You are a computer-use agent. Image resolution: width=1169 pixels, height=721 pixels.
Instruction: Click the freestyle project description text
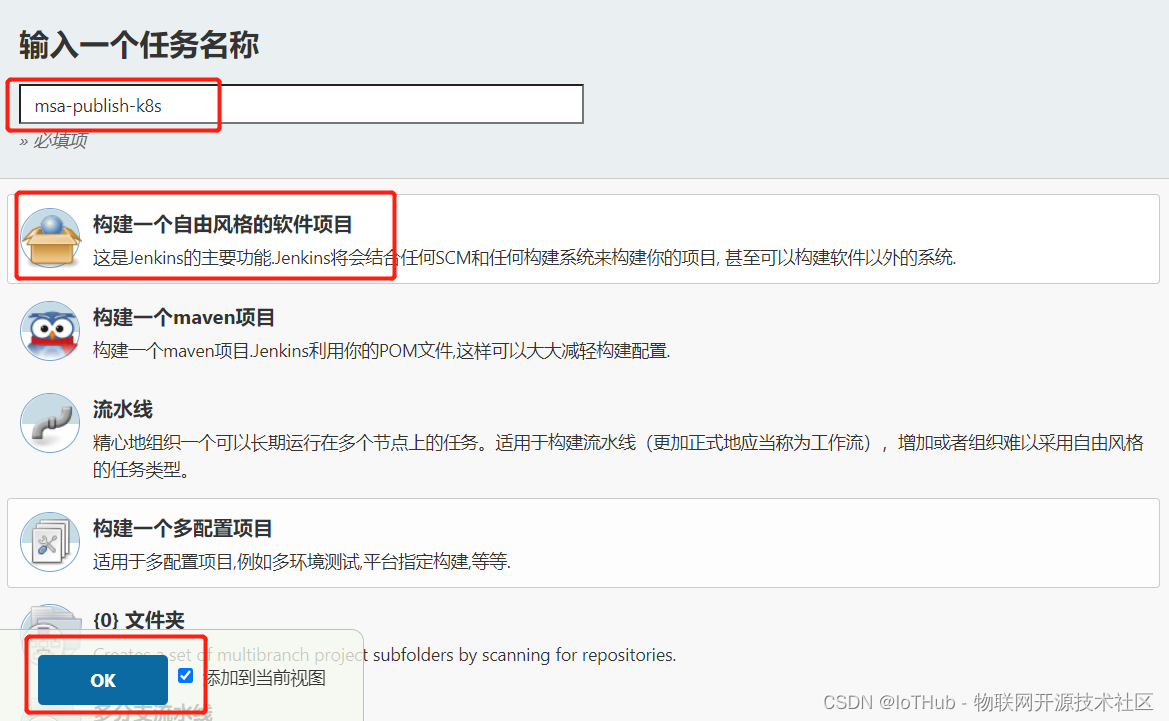point(524,258)
